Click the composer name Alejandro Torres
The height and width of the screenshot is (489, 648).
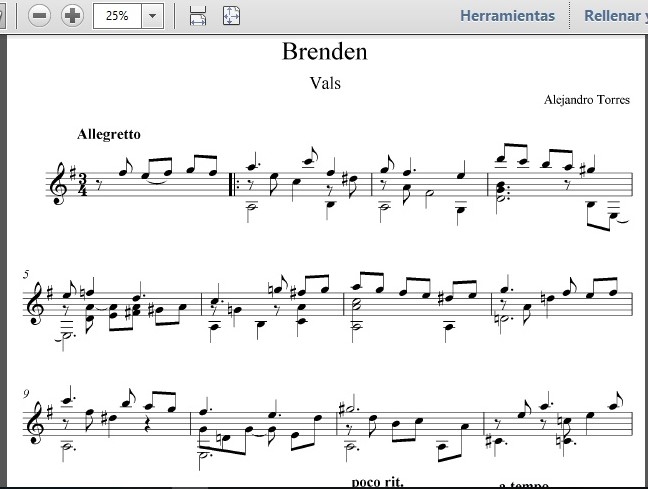click(x=587, y=100)
